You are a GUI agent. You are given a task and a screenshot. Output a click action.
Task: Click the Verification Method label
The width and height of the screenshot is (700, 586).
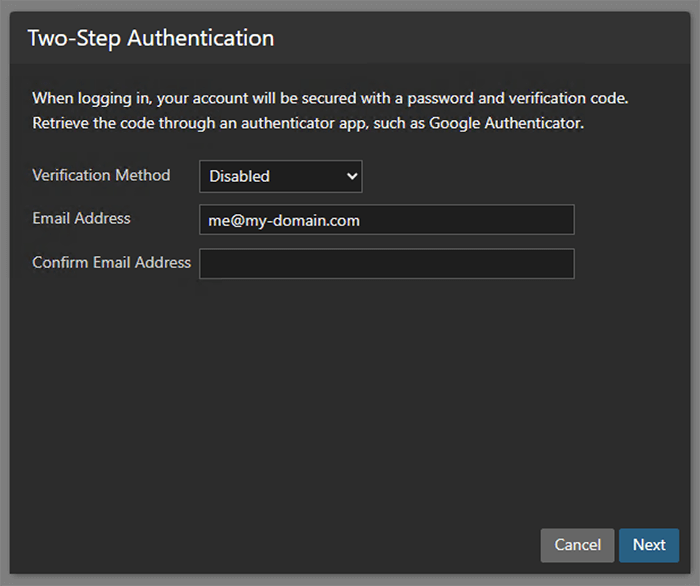101,175
